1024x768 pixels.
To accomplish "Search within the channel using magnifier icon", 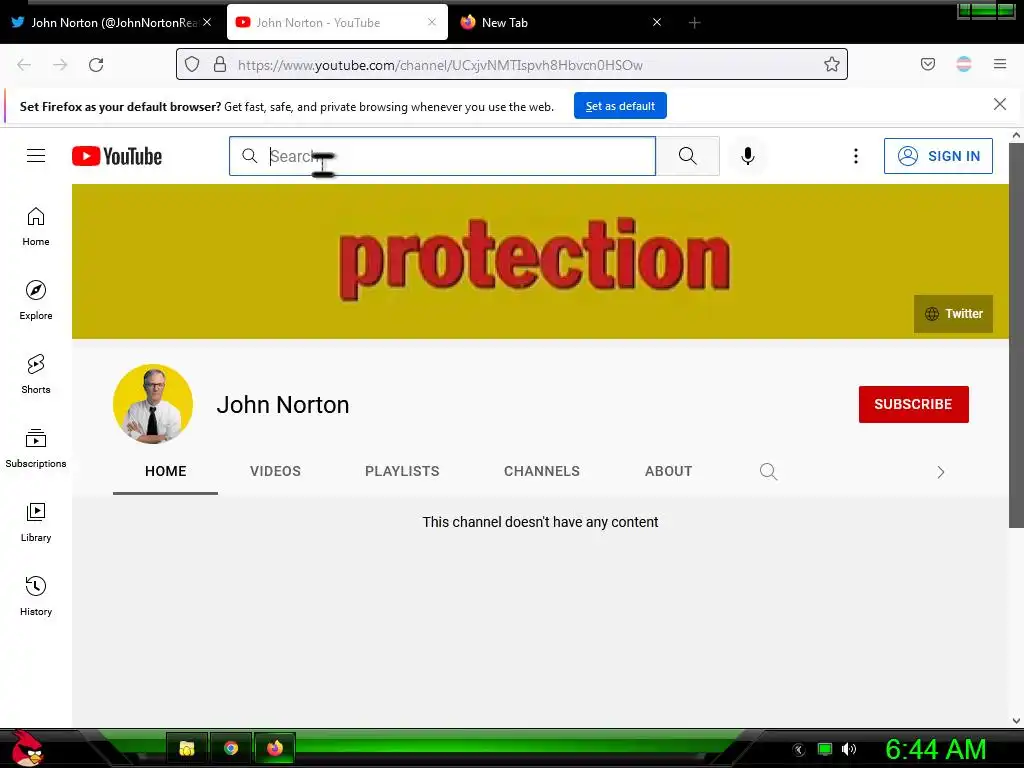I will pyautogui.click(x=768, y=472).
